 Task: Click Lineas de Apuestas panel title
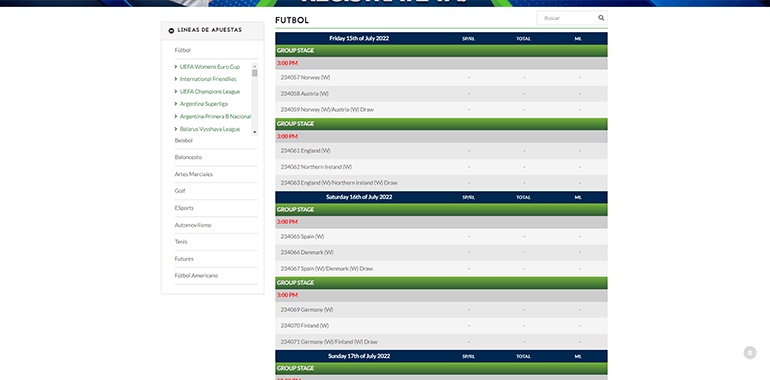(210, 30)
